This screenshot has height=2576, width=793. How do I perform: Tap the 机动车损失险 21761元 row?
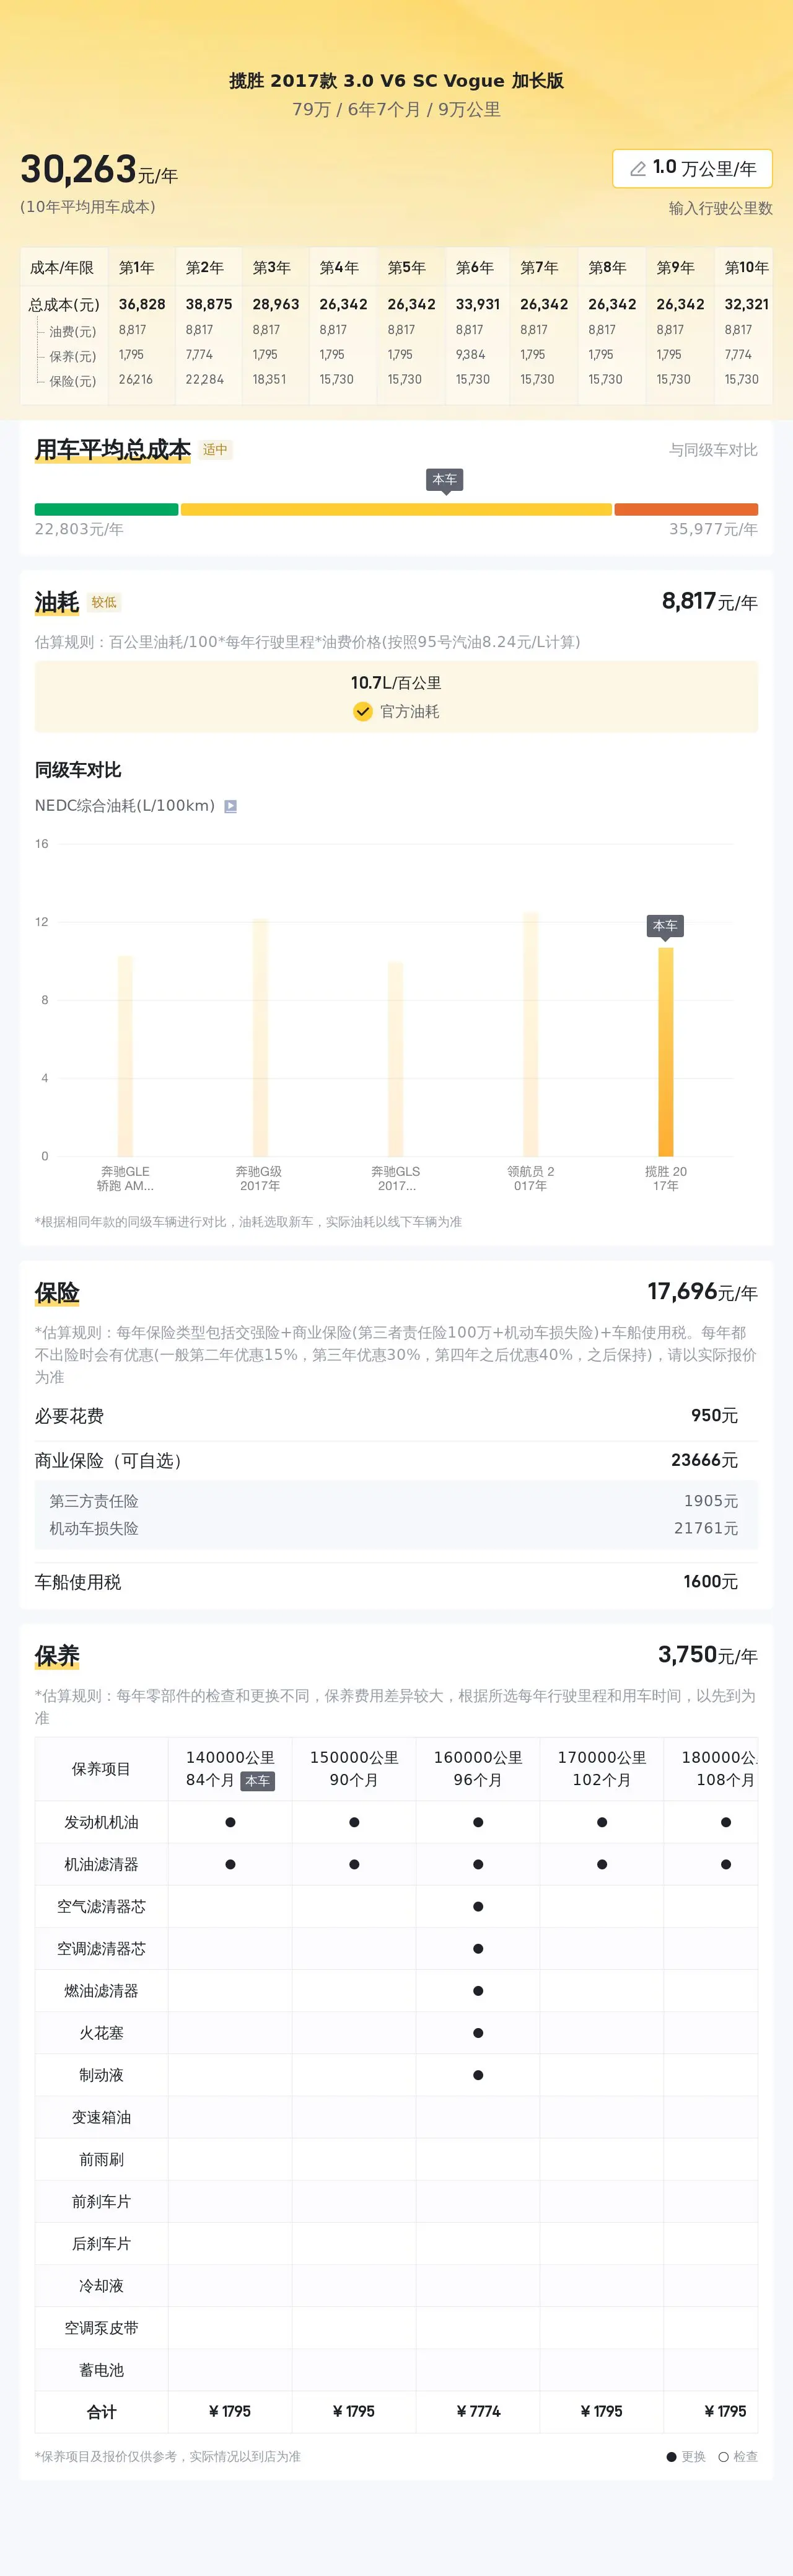396,1528
